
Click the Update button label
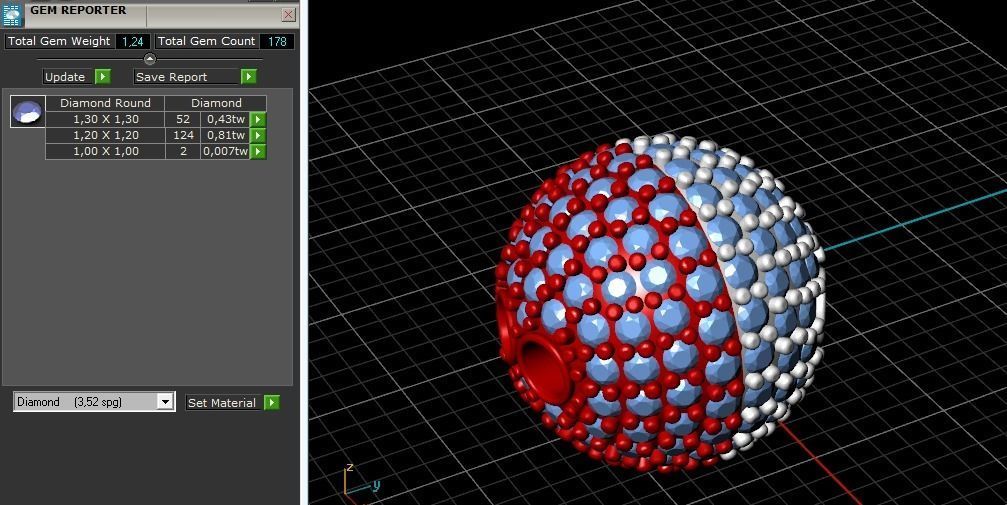(65, 76)
